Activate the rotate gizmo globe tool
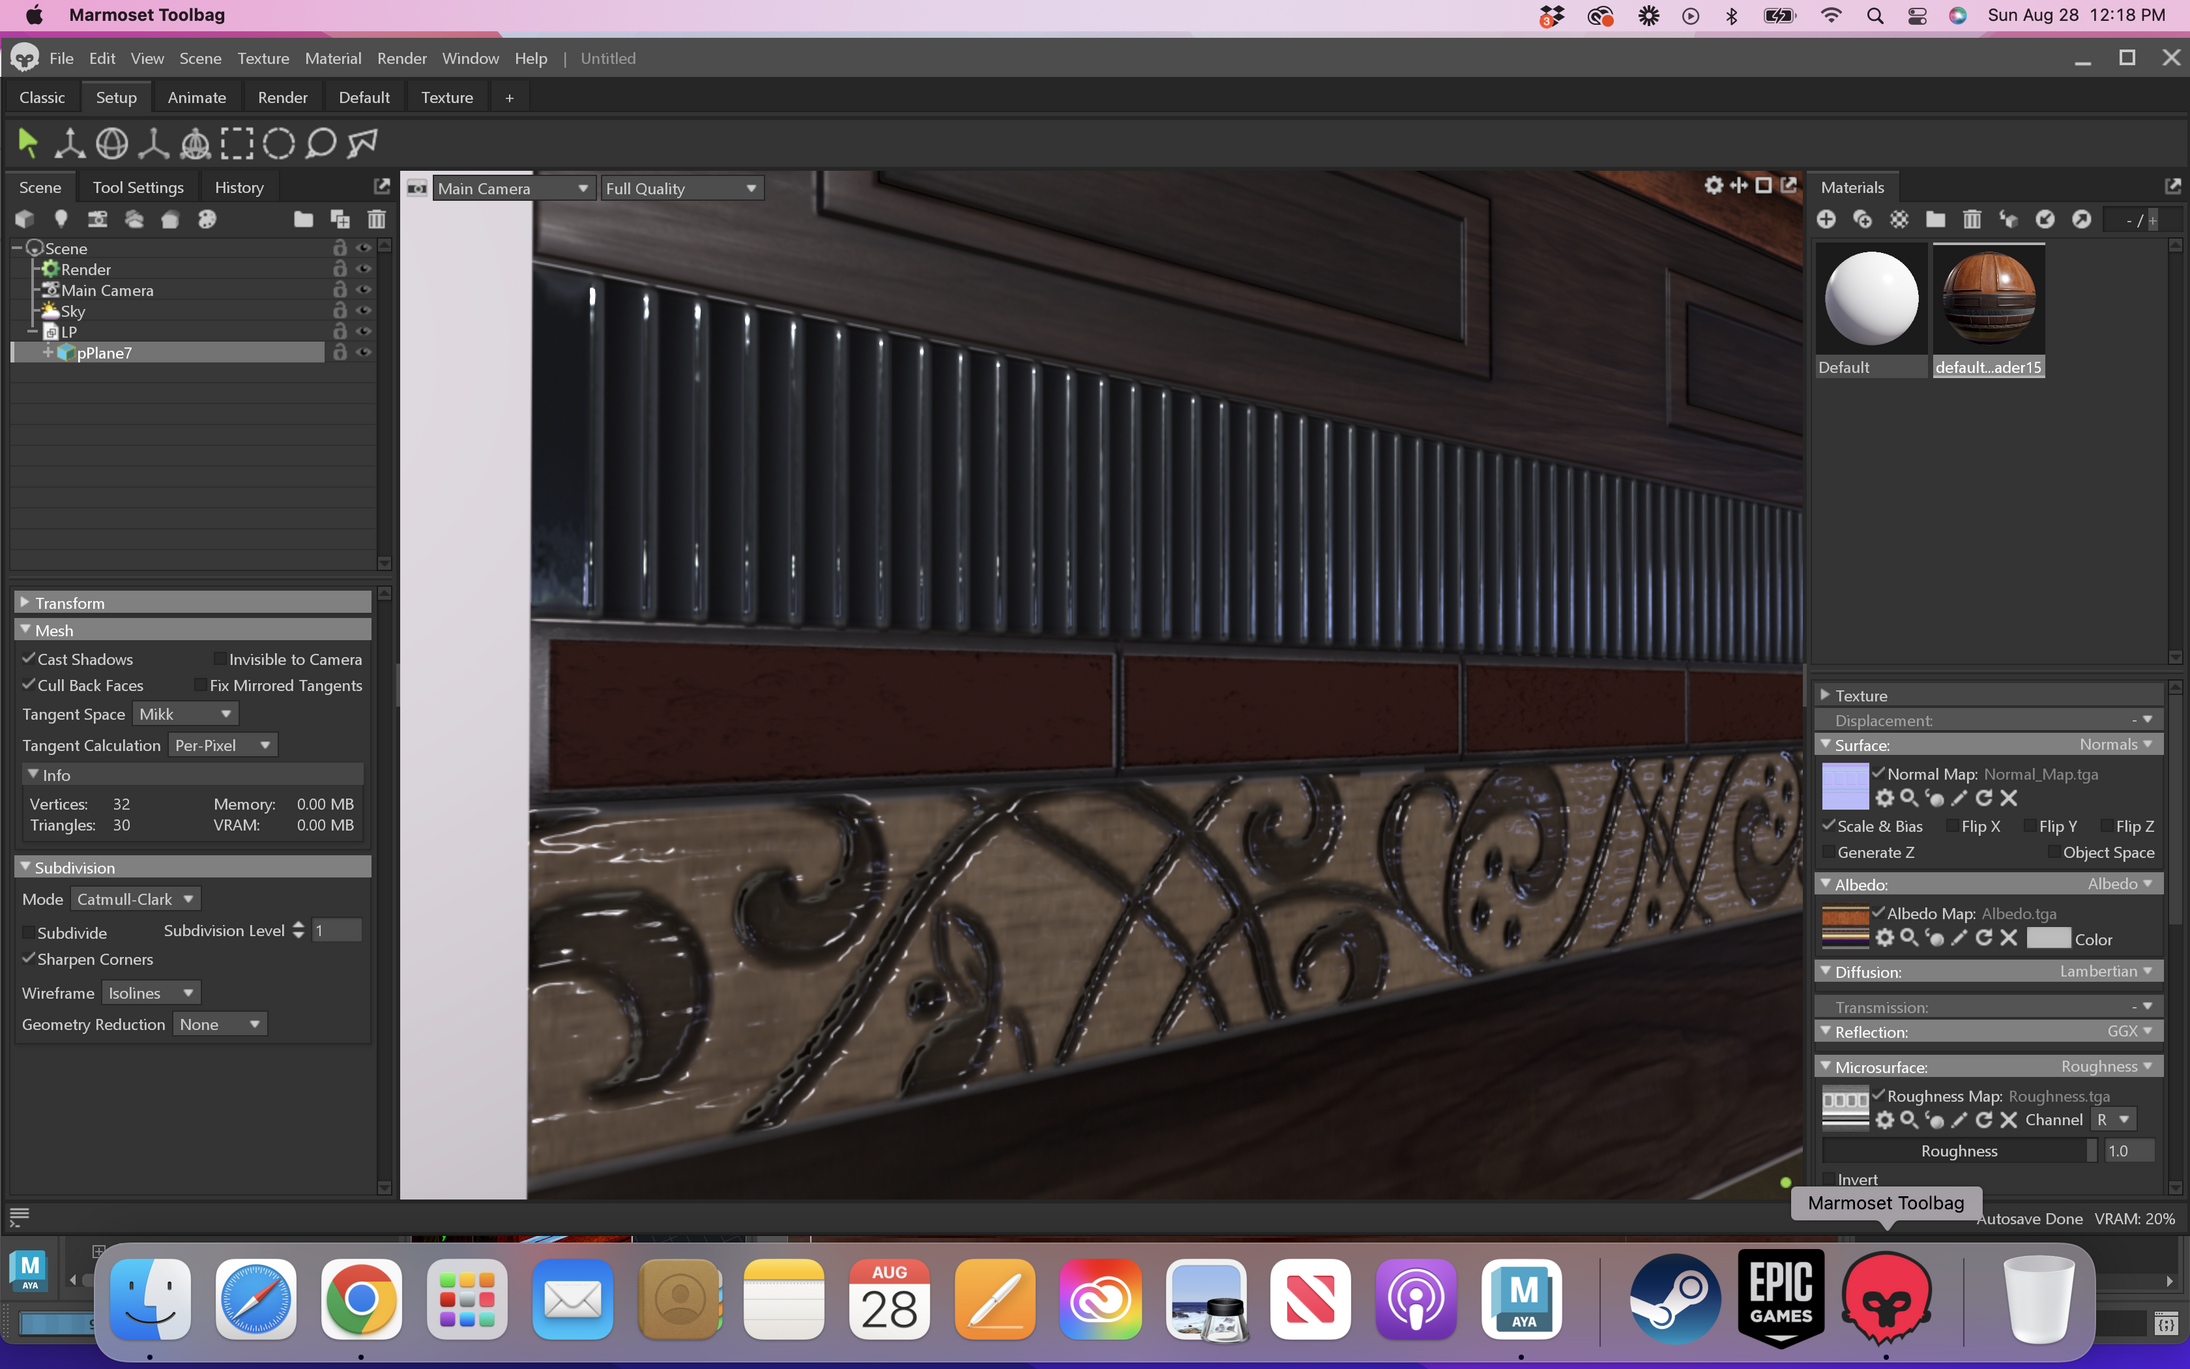Screen dimensions: 2190x1369 pyautogui.click(x=112, y=143)
